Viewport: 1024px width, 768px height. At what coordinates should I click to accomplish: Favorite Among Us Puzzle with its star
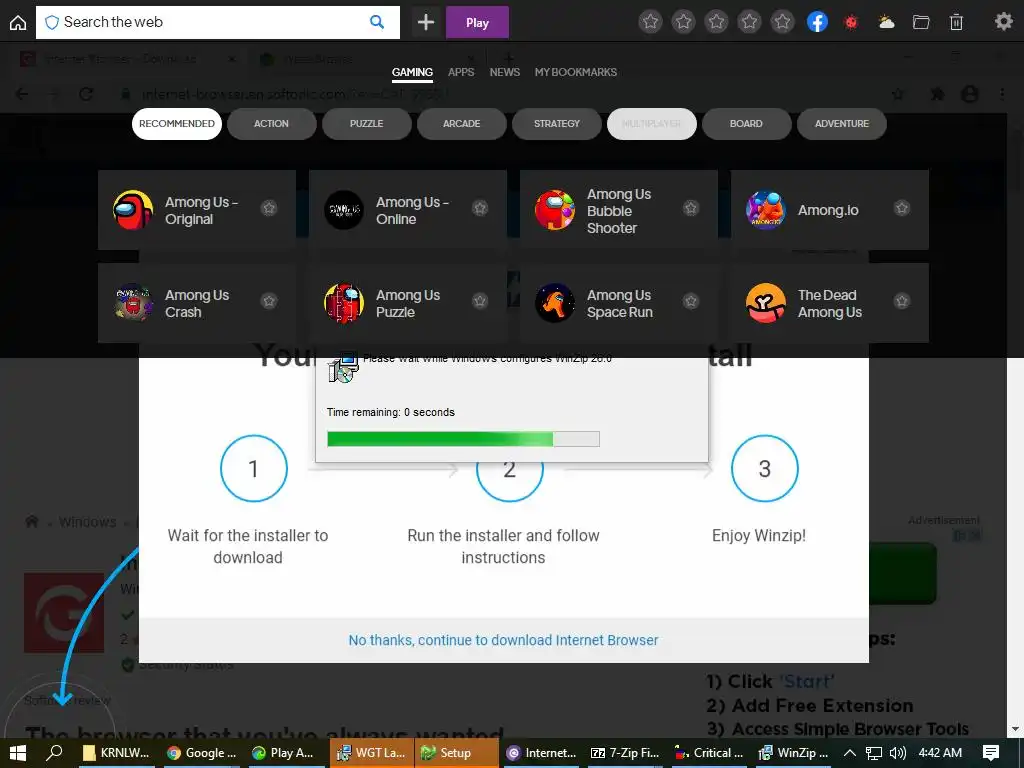pos(480,301)
